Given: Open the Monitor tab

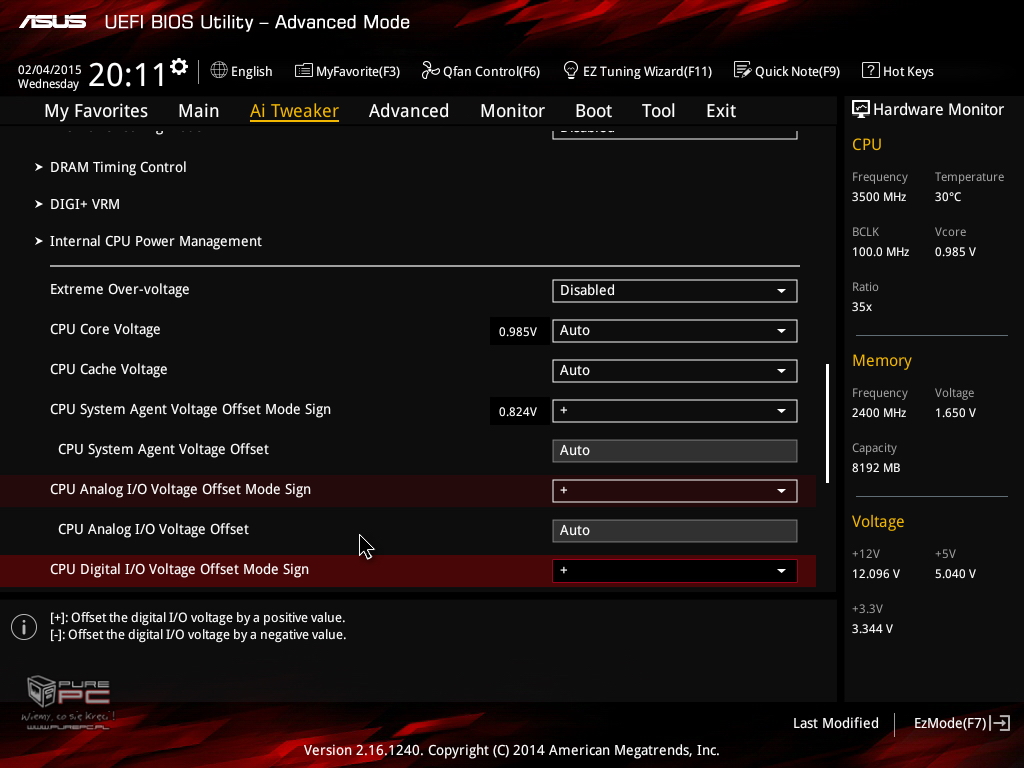Looking at the screenshot, I should tap(513, 111).
